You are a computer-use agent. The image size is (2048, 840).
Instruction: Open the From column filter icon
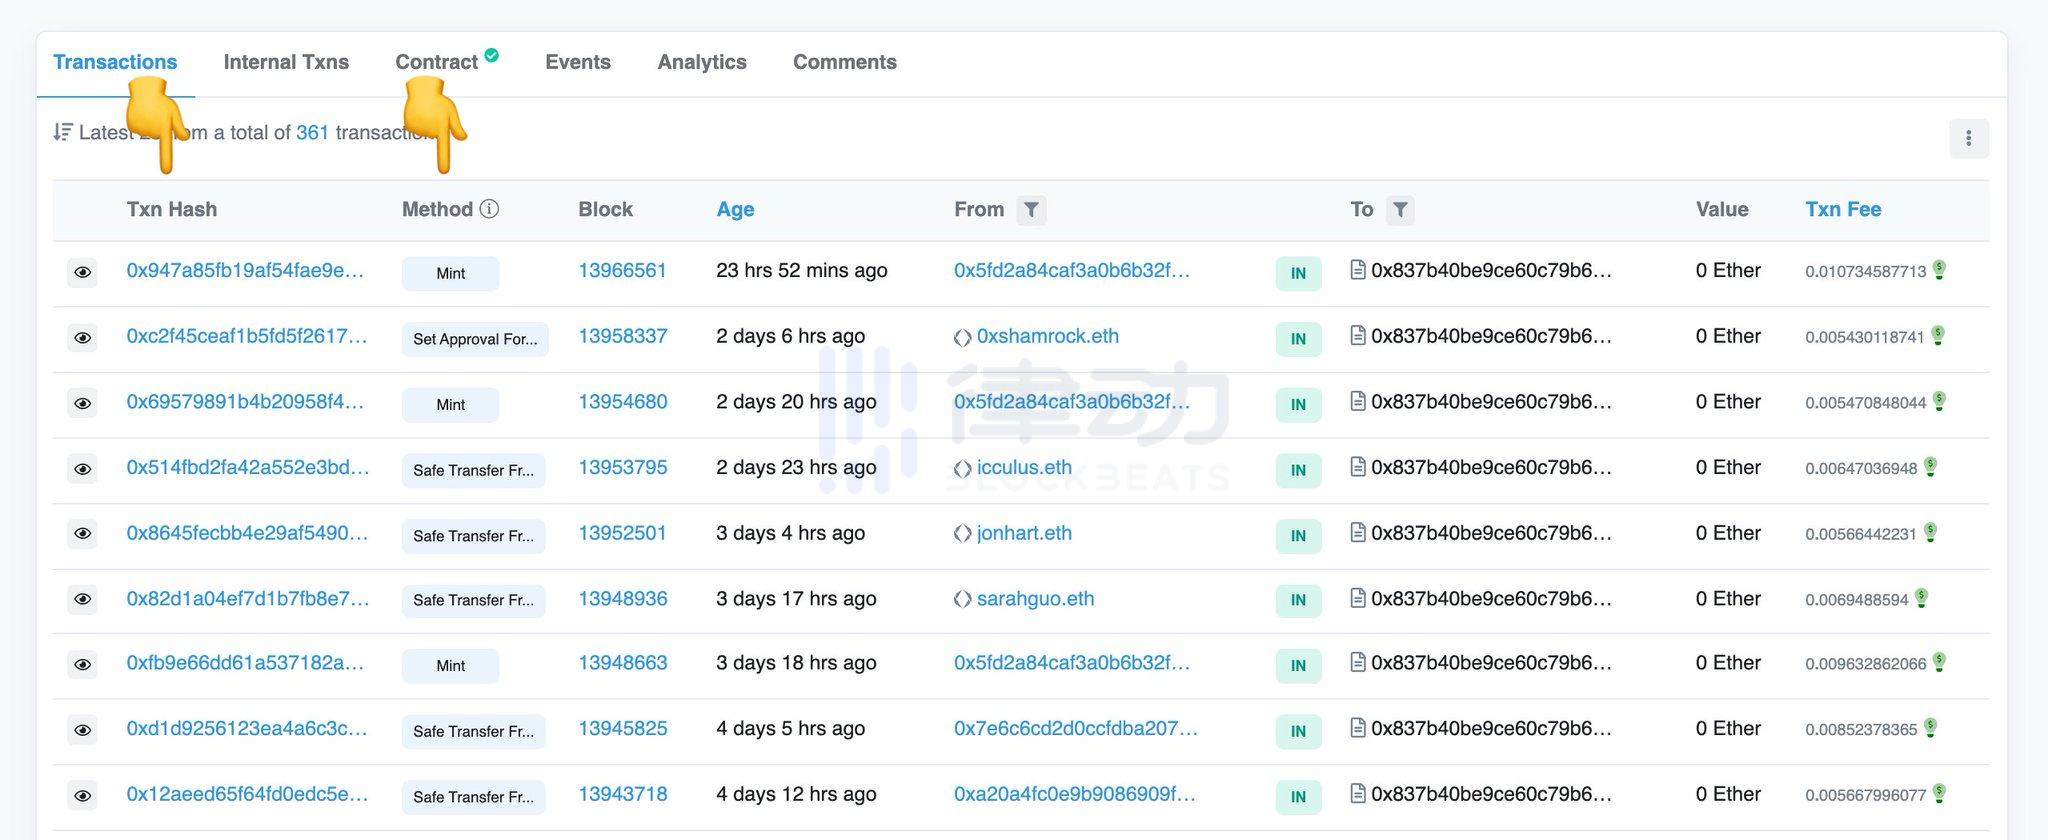pos(1031,210)
